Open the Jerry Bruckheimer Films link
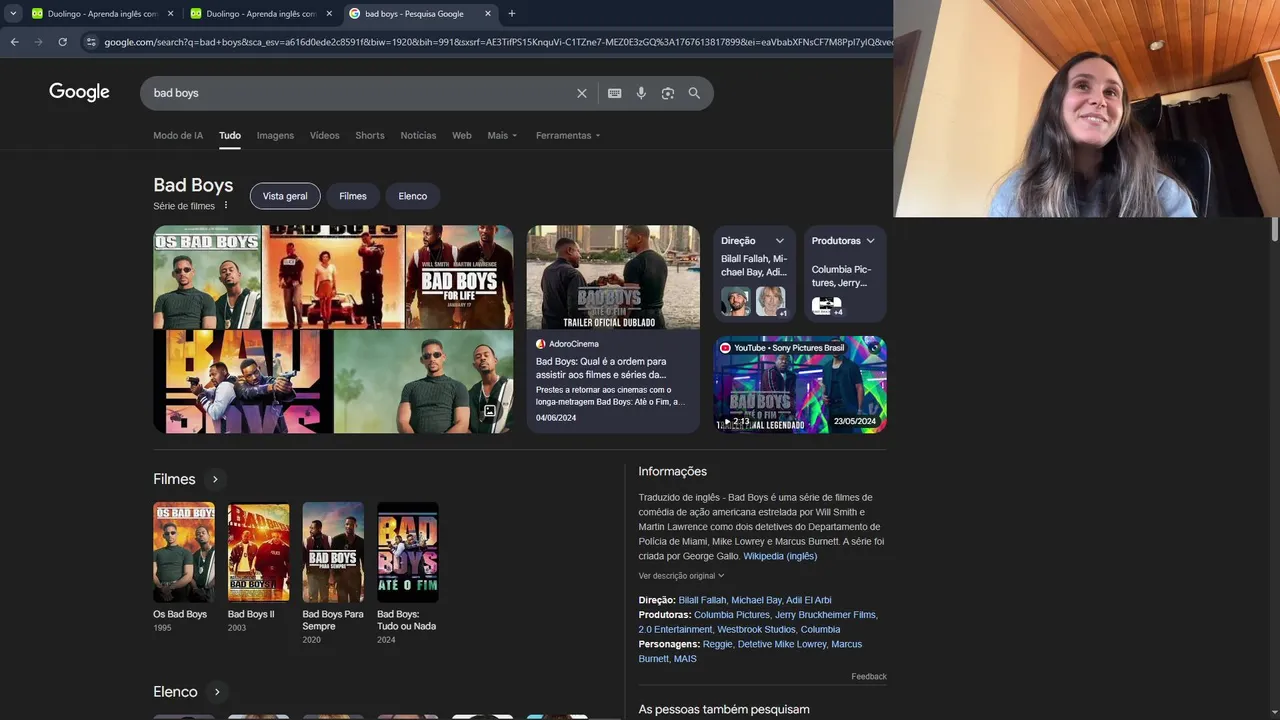This screenshot has width=1280, height=720. [825, 615]
